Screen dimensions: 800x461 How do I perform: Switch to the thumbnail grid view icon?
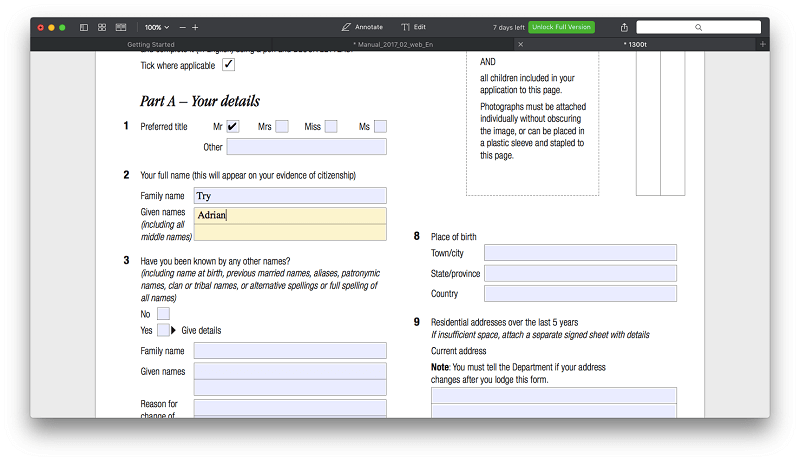click(x=102, y=27)
